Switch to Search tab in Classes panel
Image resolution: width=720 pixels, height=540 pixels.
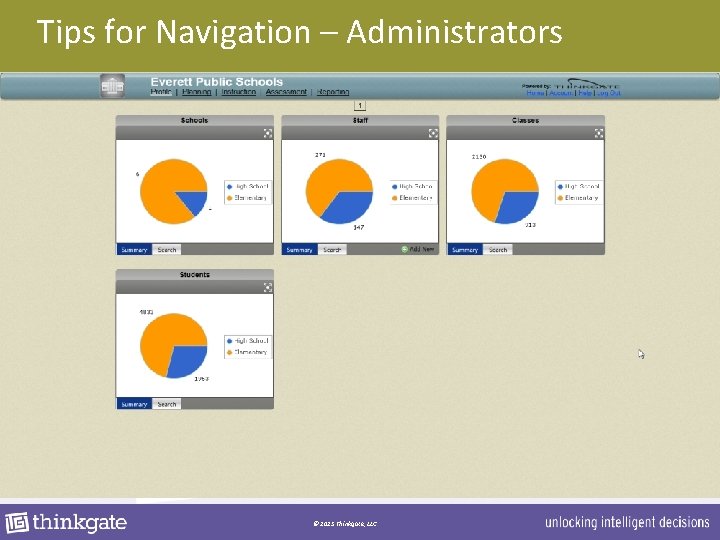498,250
